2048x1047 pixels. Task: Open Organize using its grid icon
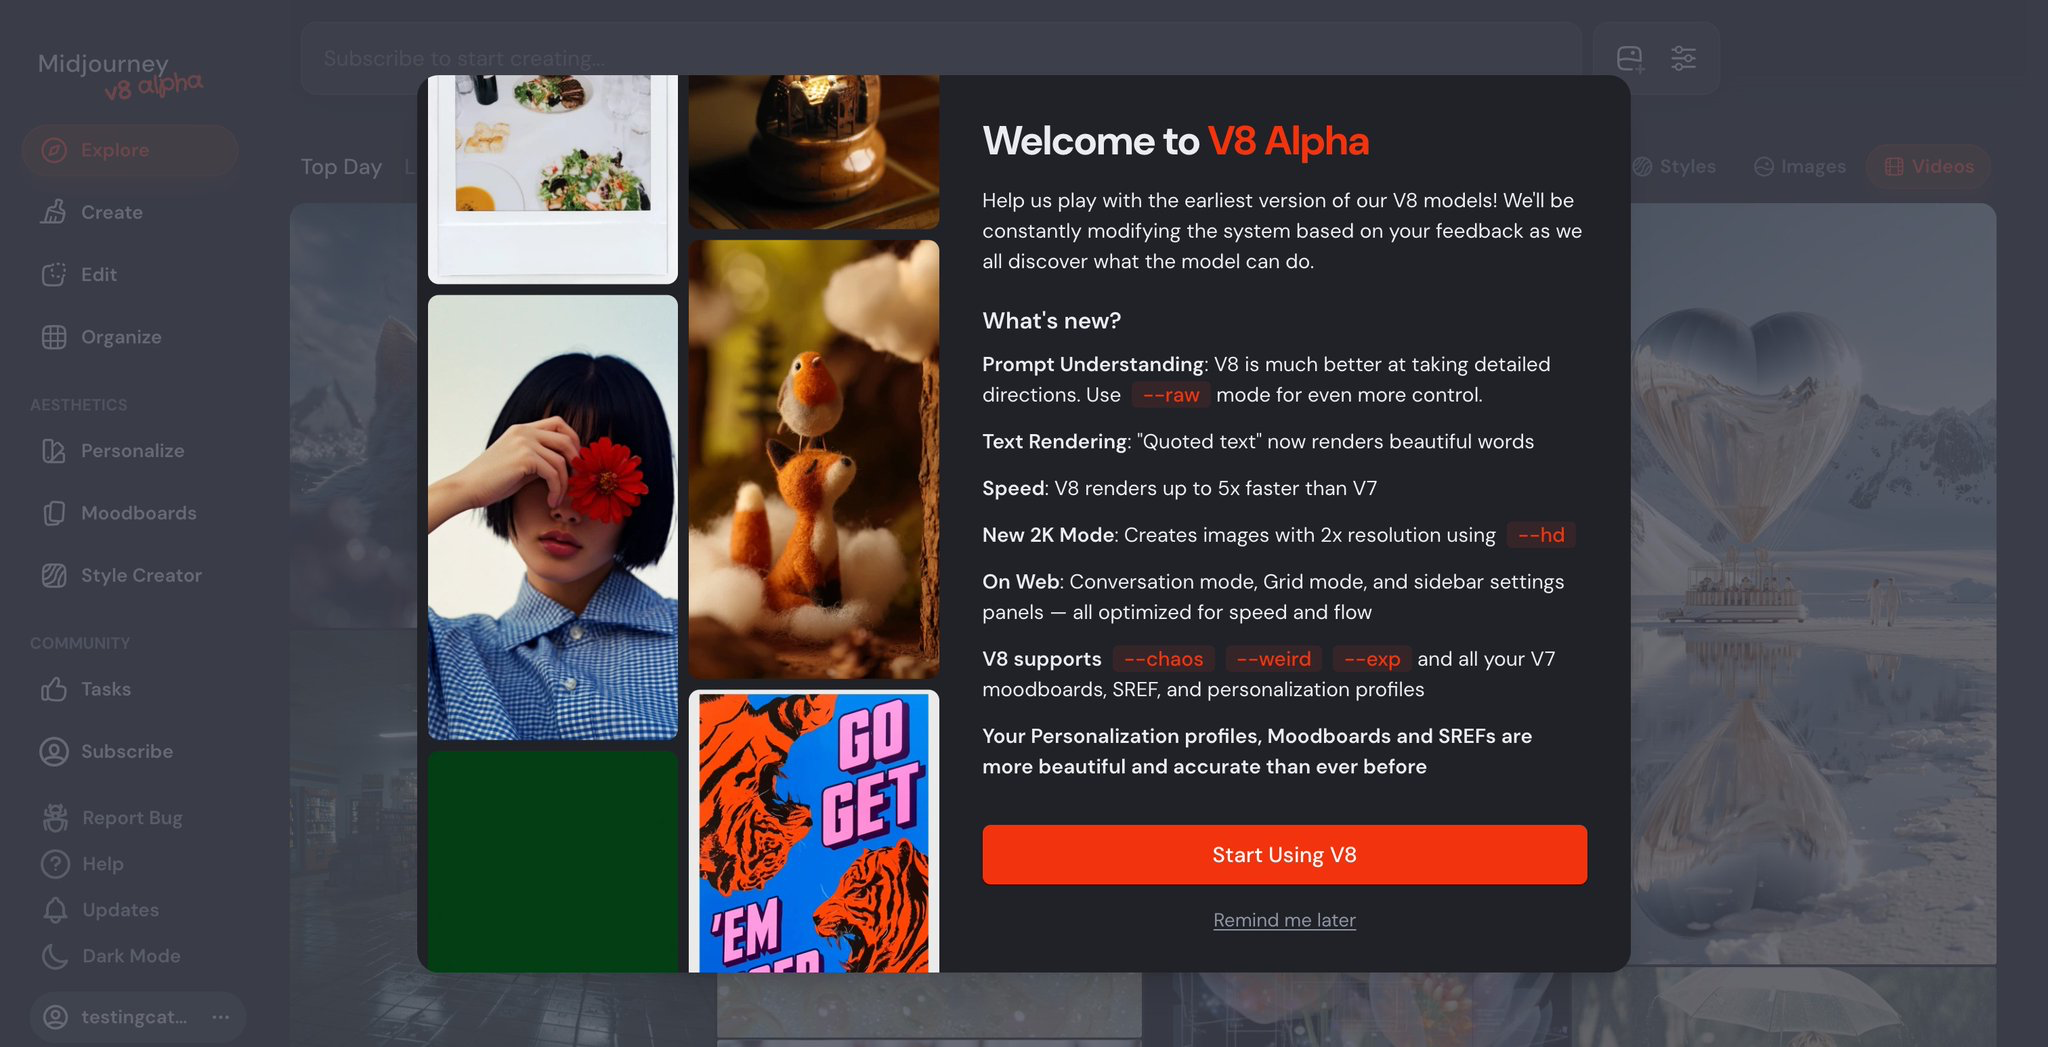(54, 337)
